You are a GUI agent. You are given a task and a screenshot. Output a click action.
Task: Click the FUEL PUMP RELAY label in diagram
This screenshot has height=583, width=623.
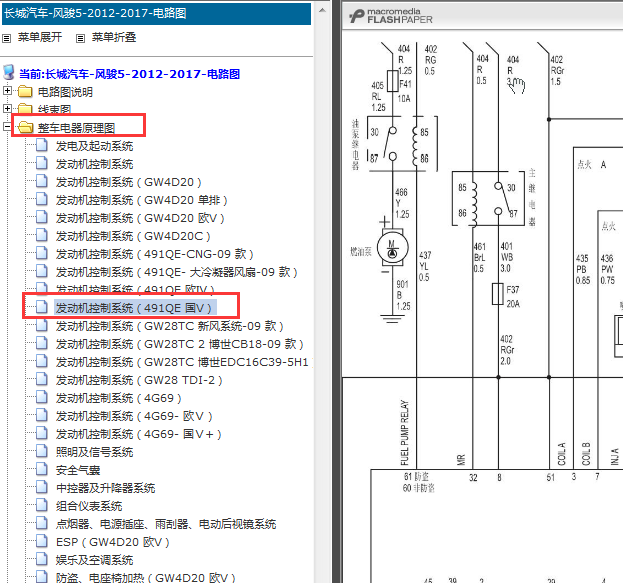tap(405, 432)
